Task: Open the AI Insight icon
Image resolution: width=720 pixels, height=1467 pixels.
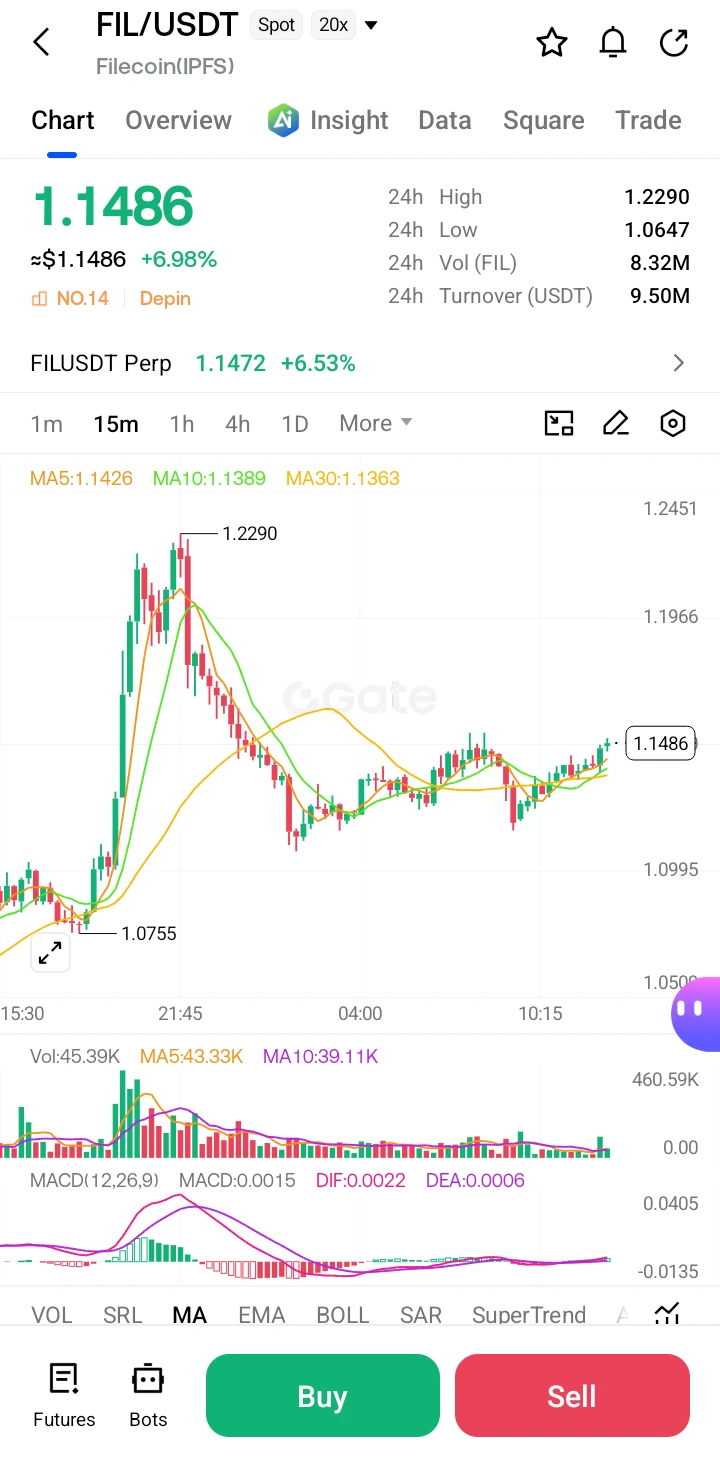Action: tap(284, 120)
